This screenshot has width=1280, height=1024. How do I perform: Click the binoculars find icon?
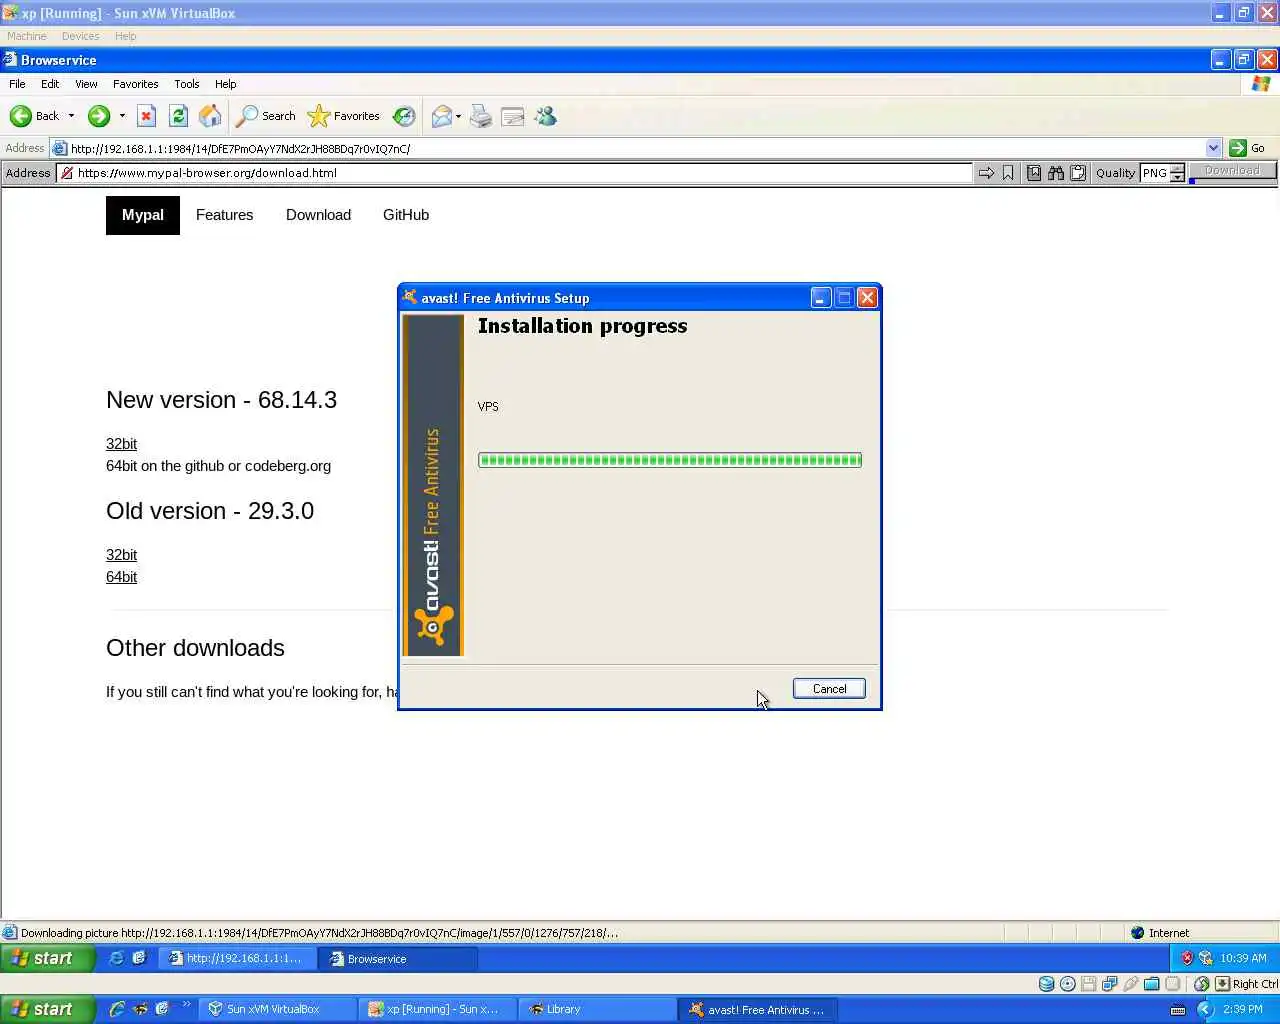pos(1056,173)
